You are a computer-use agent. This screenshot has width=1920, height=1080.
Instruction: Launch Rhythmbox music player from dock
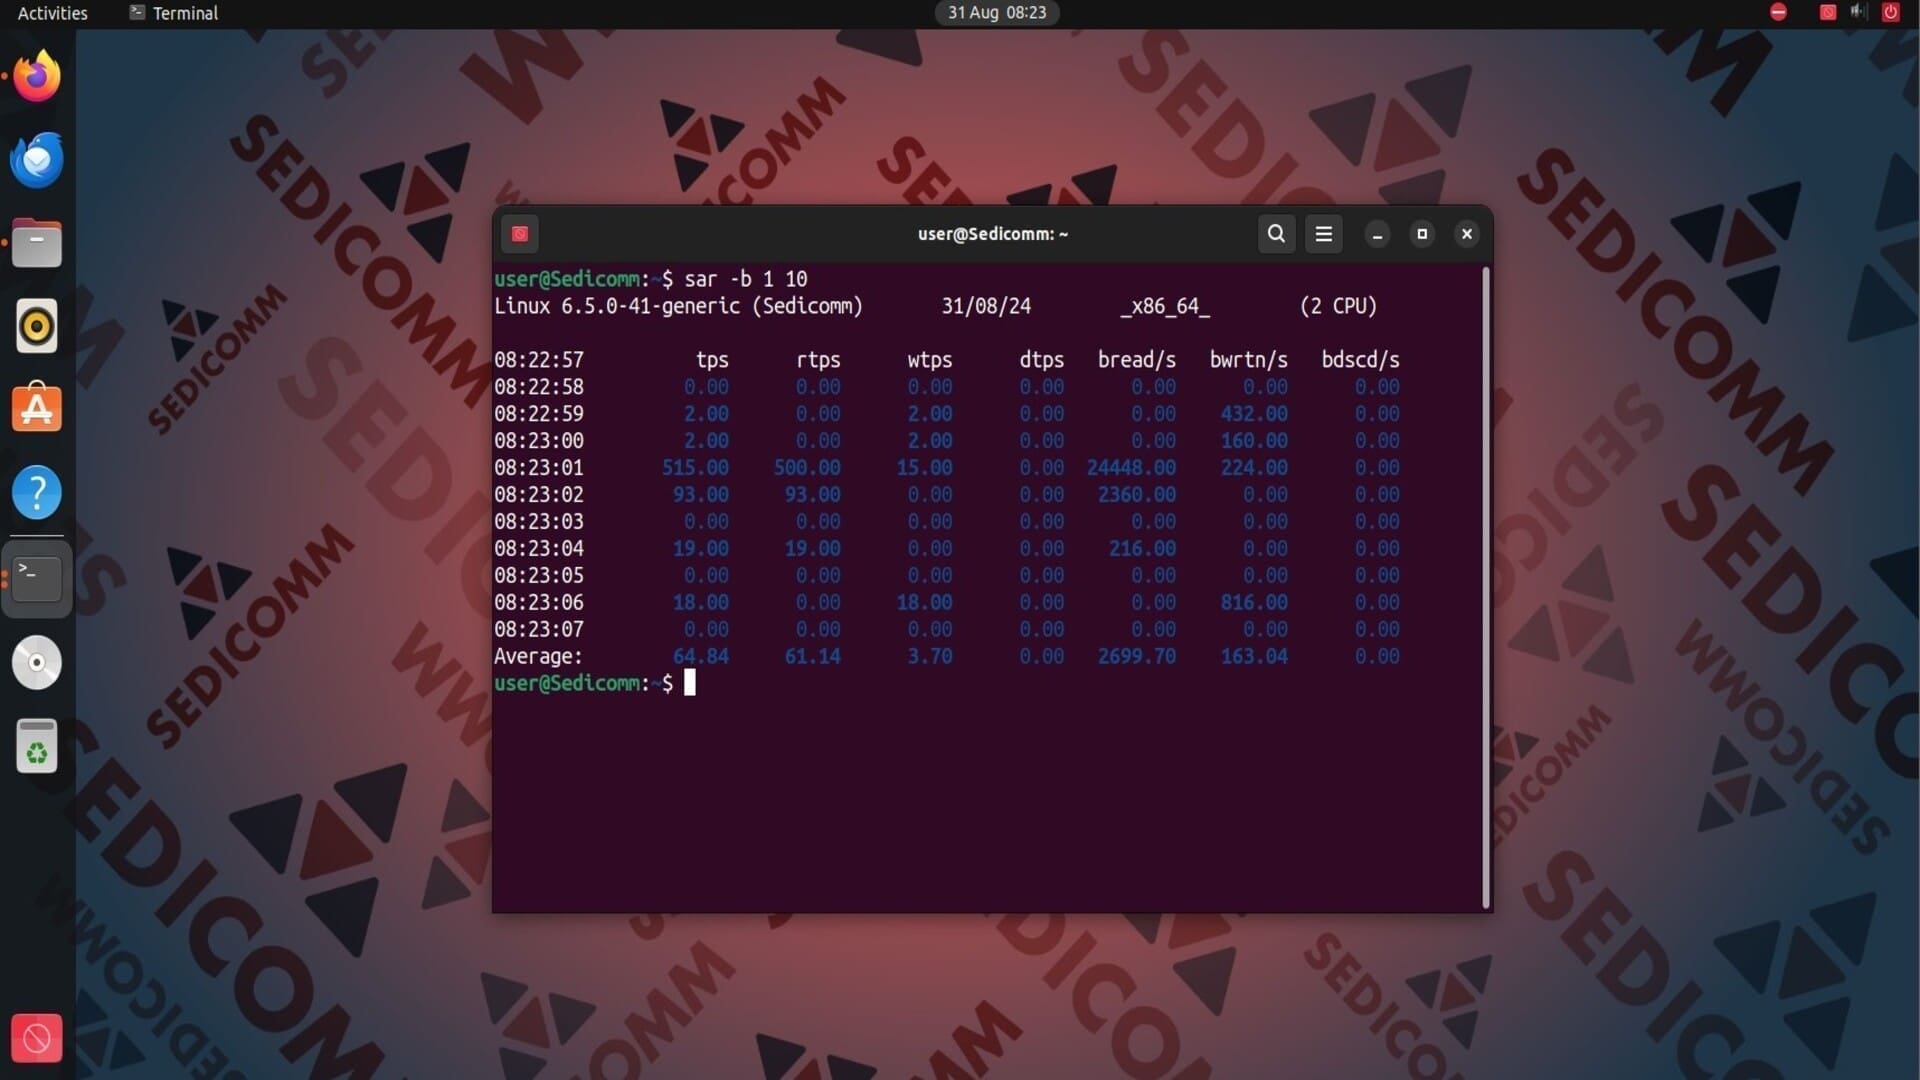[x=37, y=326]
